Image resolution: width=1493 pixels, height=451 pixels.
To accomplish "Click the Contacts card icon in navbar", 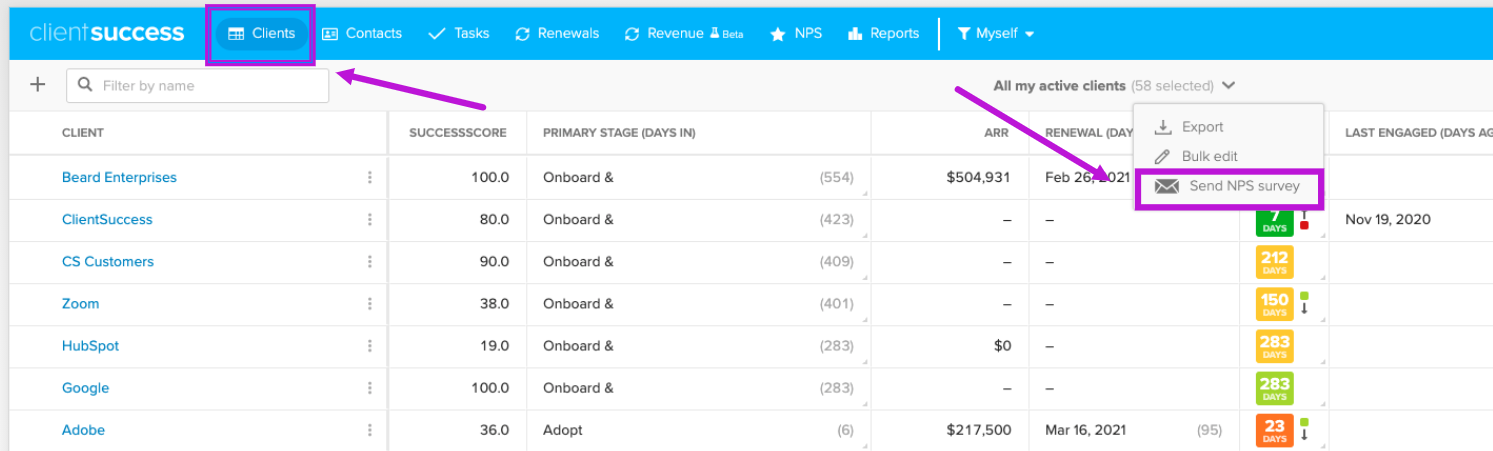I will pyautogui.click(x=330, y=33).
